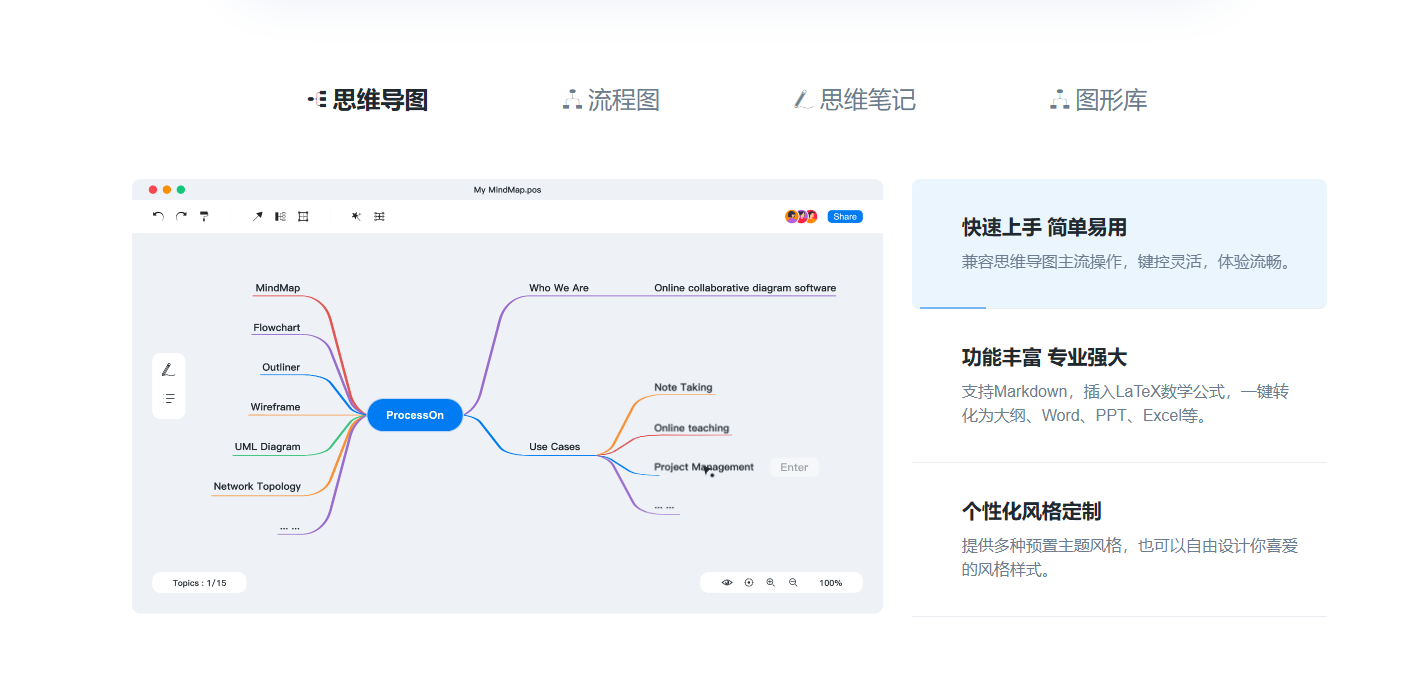The image size is (1418, 692).
Task: Click the mind map icon beside 思维导图
Action: [317, 100]
